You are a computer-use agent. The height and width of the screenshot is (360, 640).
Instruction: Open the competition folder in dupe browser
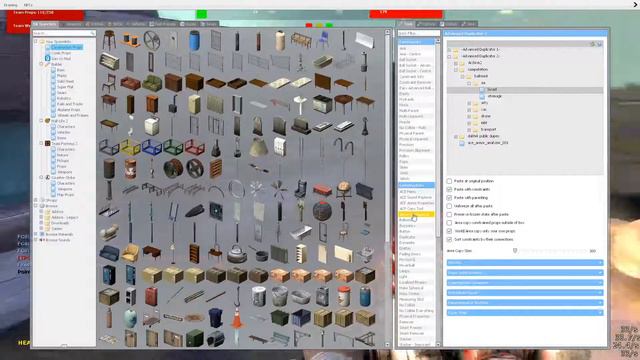(478, 69)
